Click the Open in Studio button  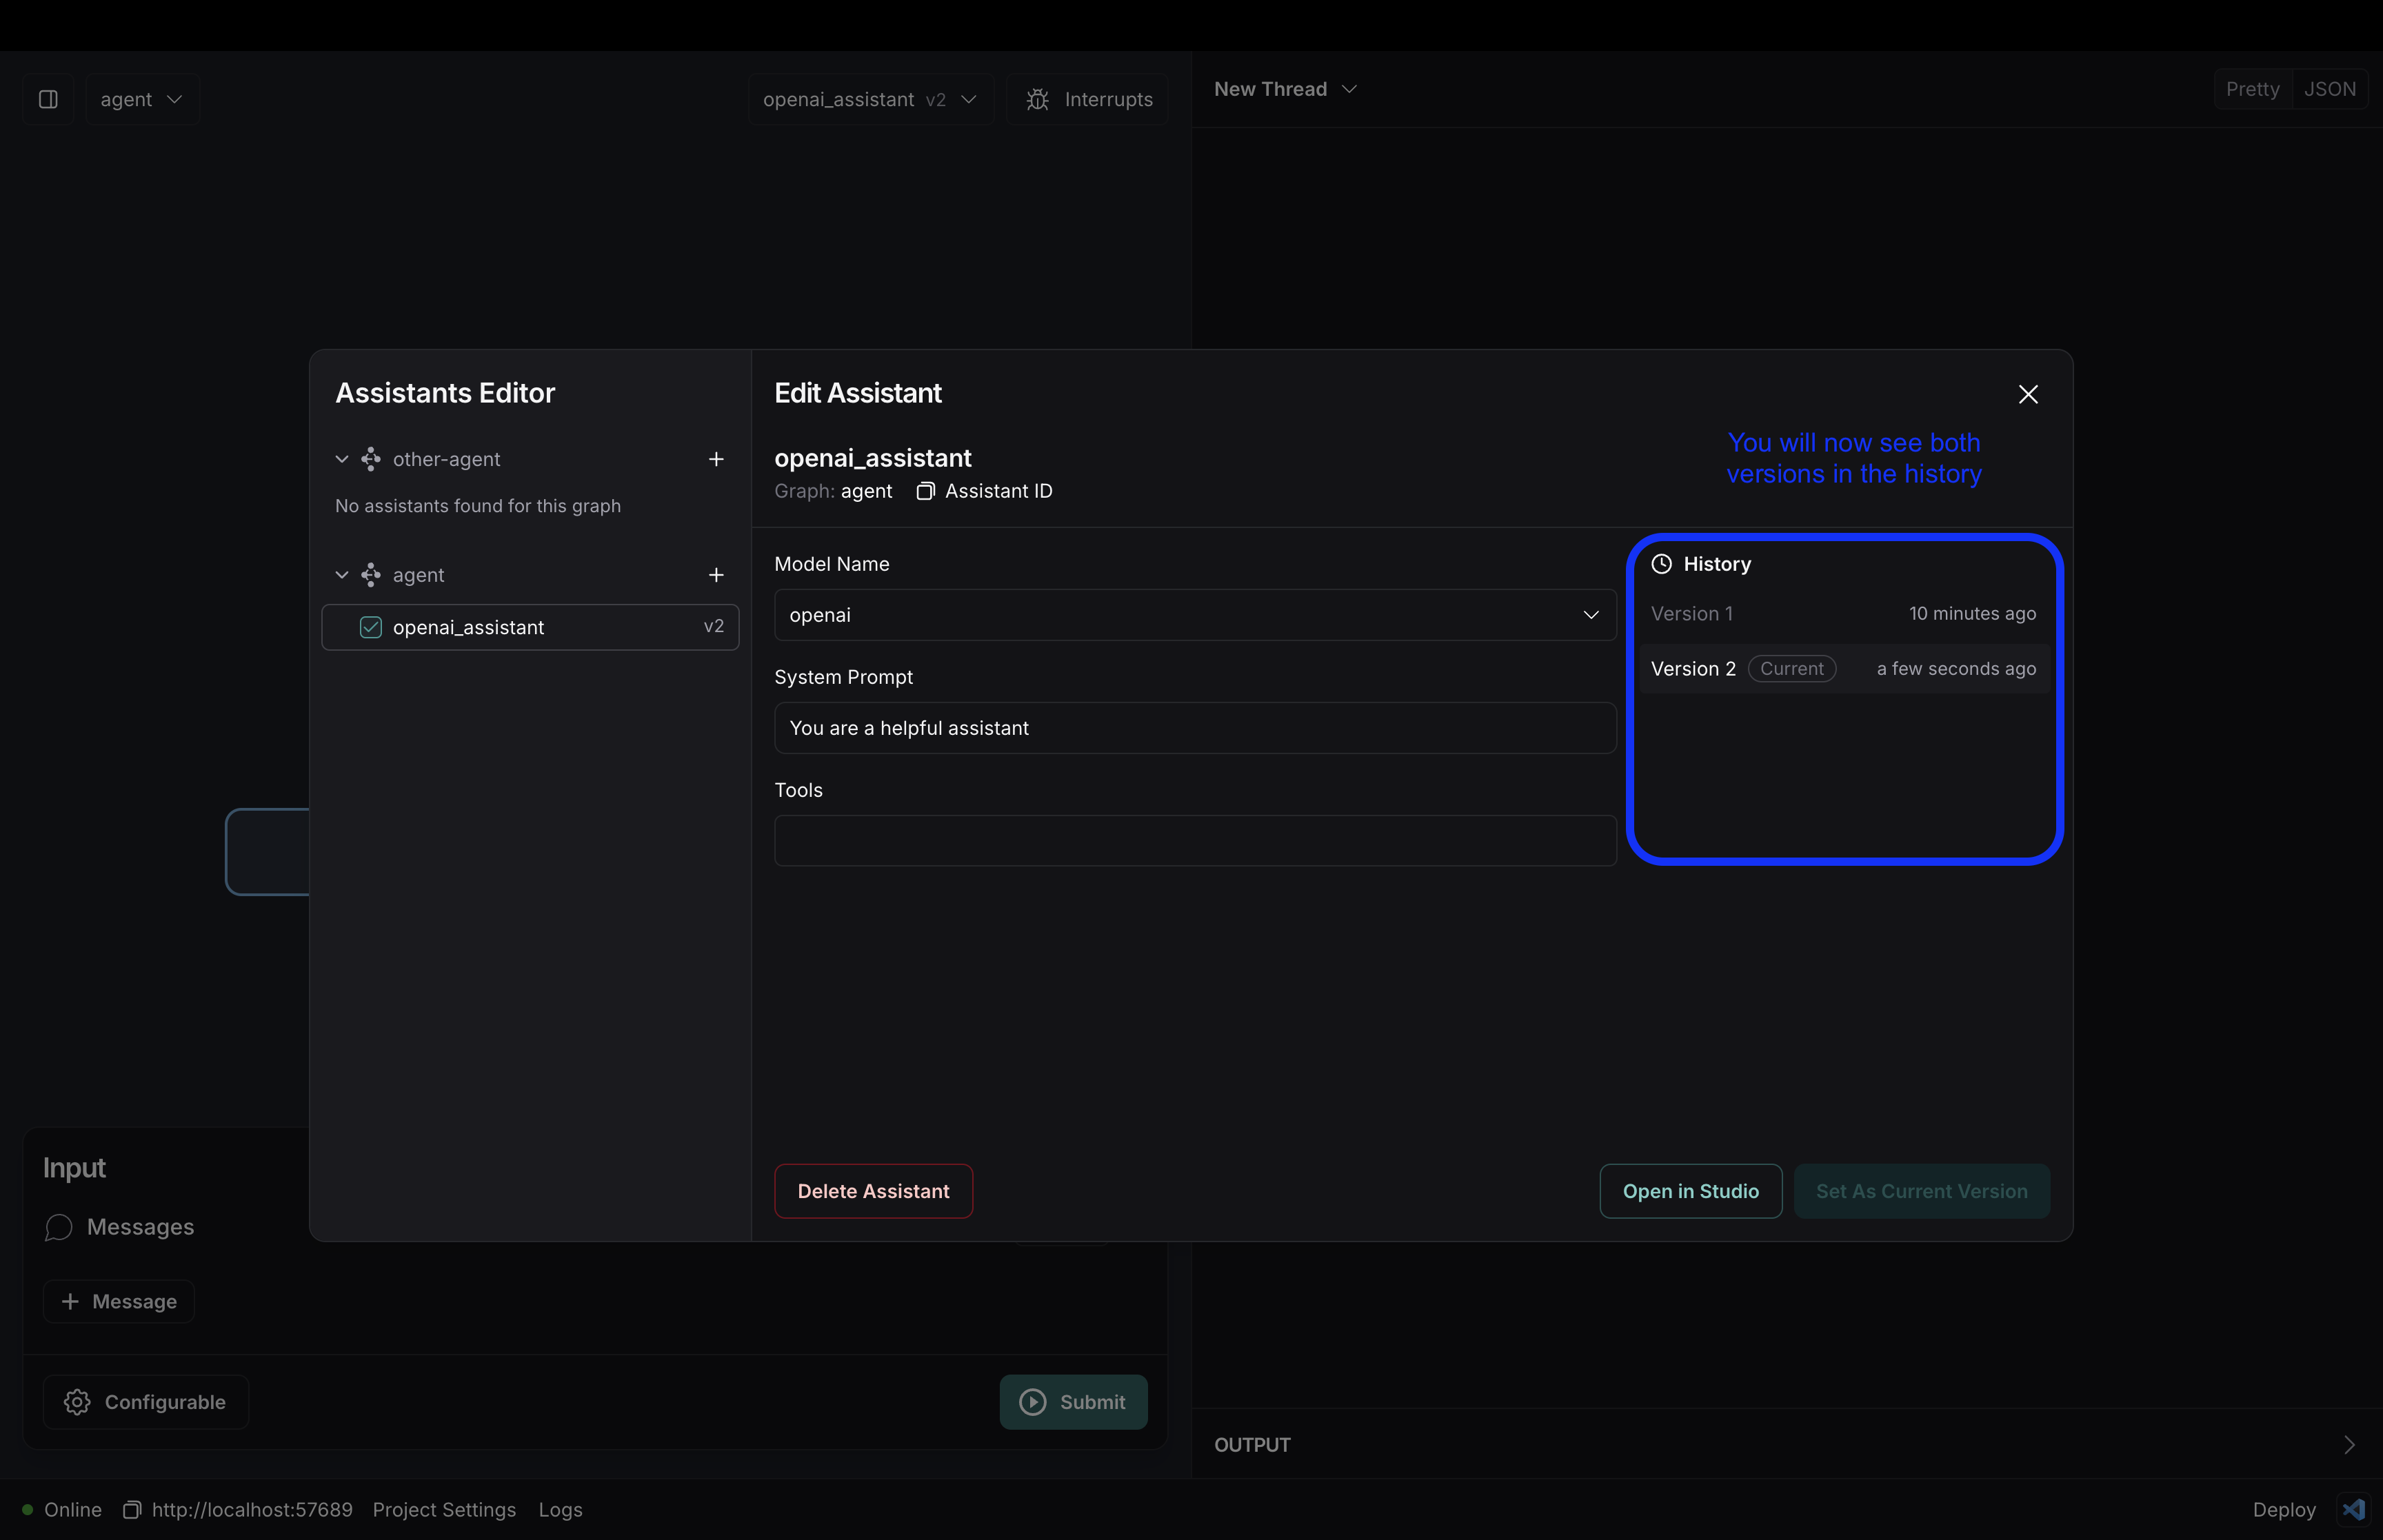coord(1690,1189)
